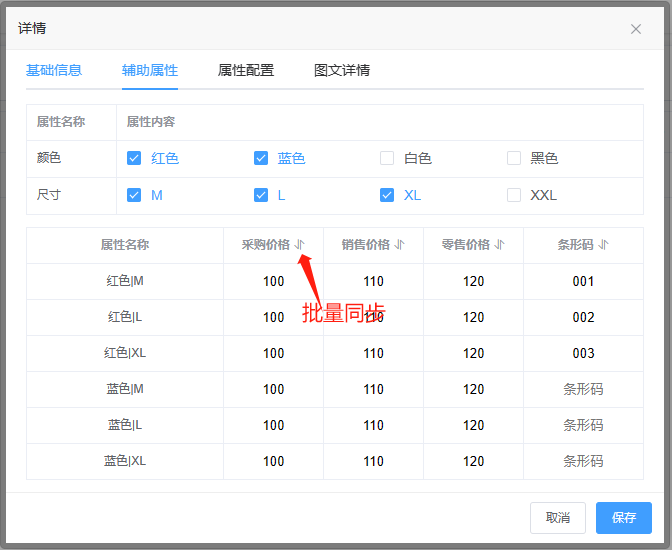Viewport: 672px width, 550px height.
Task: Open the 属性配置 tab
Action: tap(246, 70)
